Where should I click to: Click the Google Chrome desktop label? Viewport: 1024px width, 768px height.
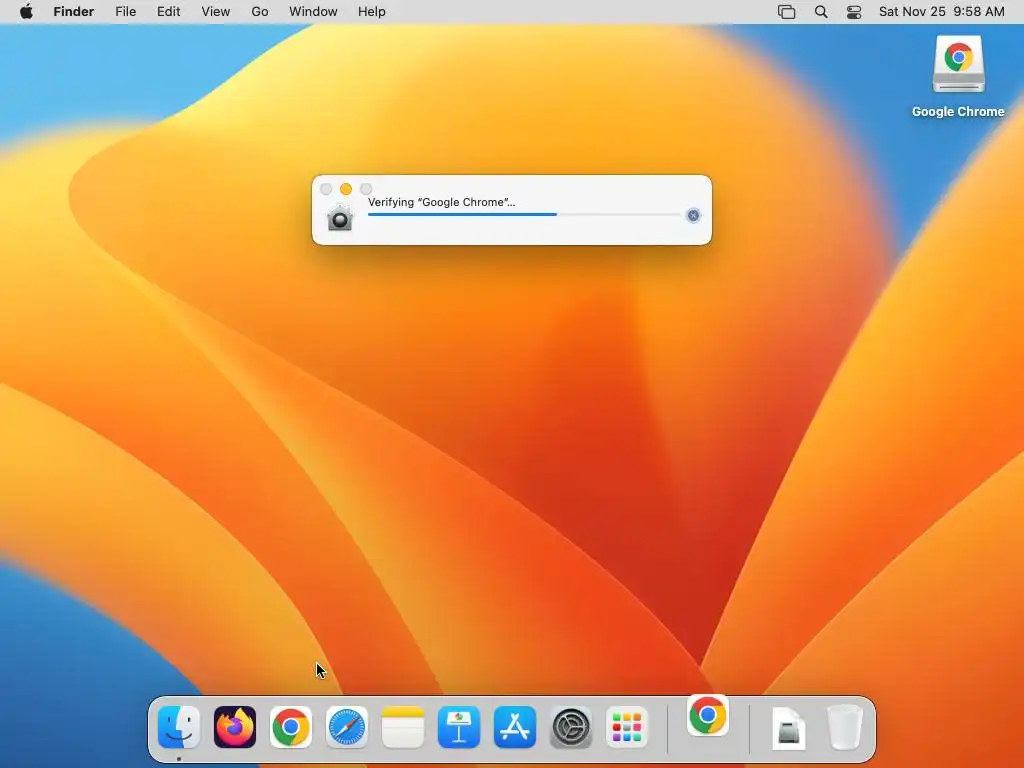coord(958,112)
